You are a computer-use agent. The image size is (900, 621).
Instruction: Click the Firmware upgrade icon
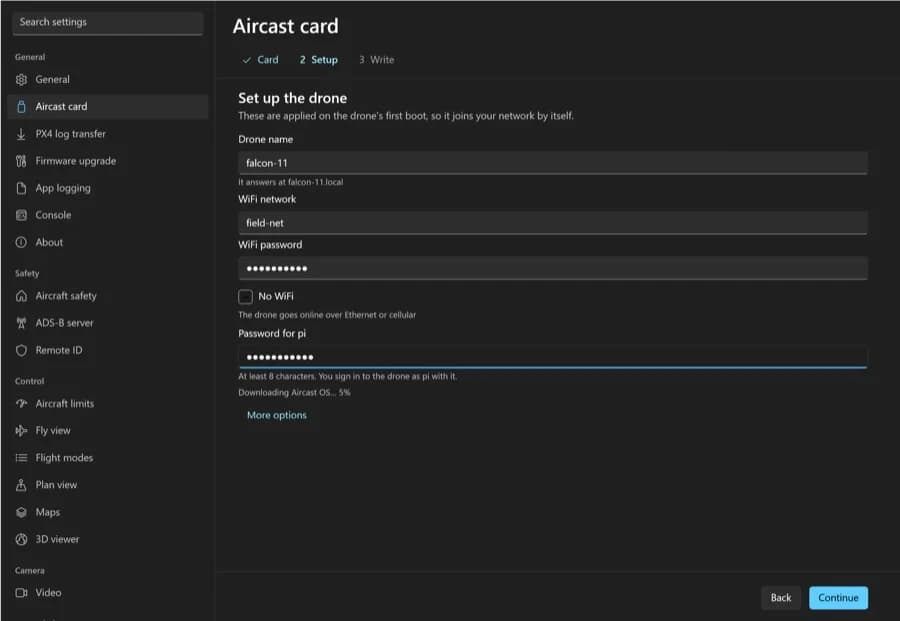click(x=21, y=161)
